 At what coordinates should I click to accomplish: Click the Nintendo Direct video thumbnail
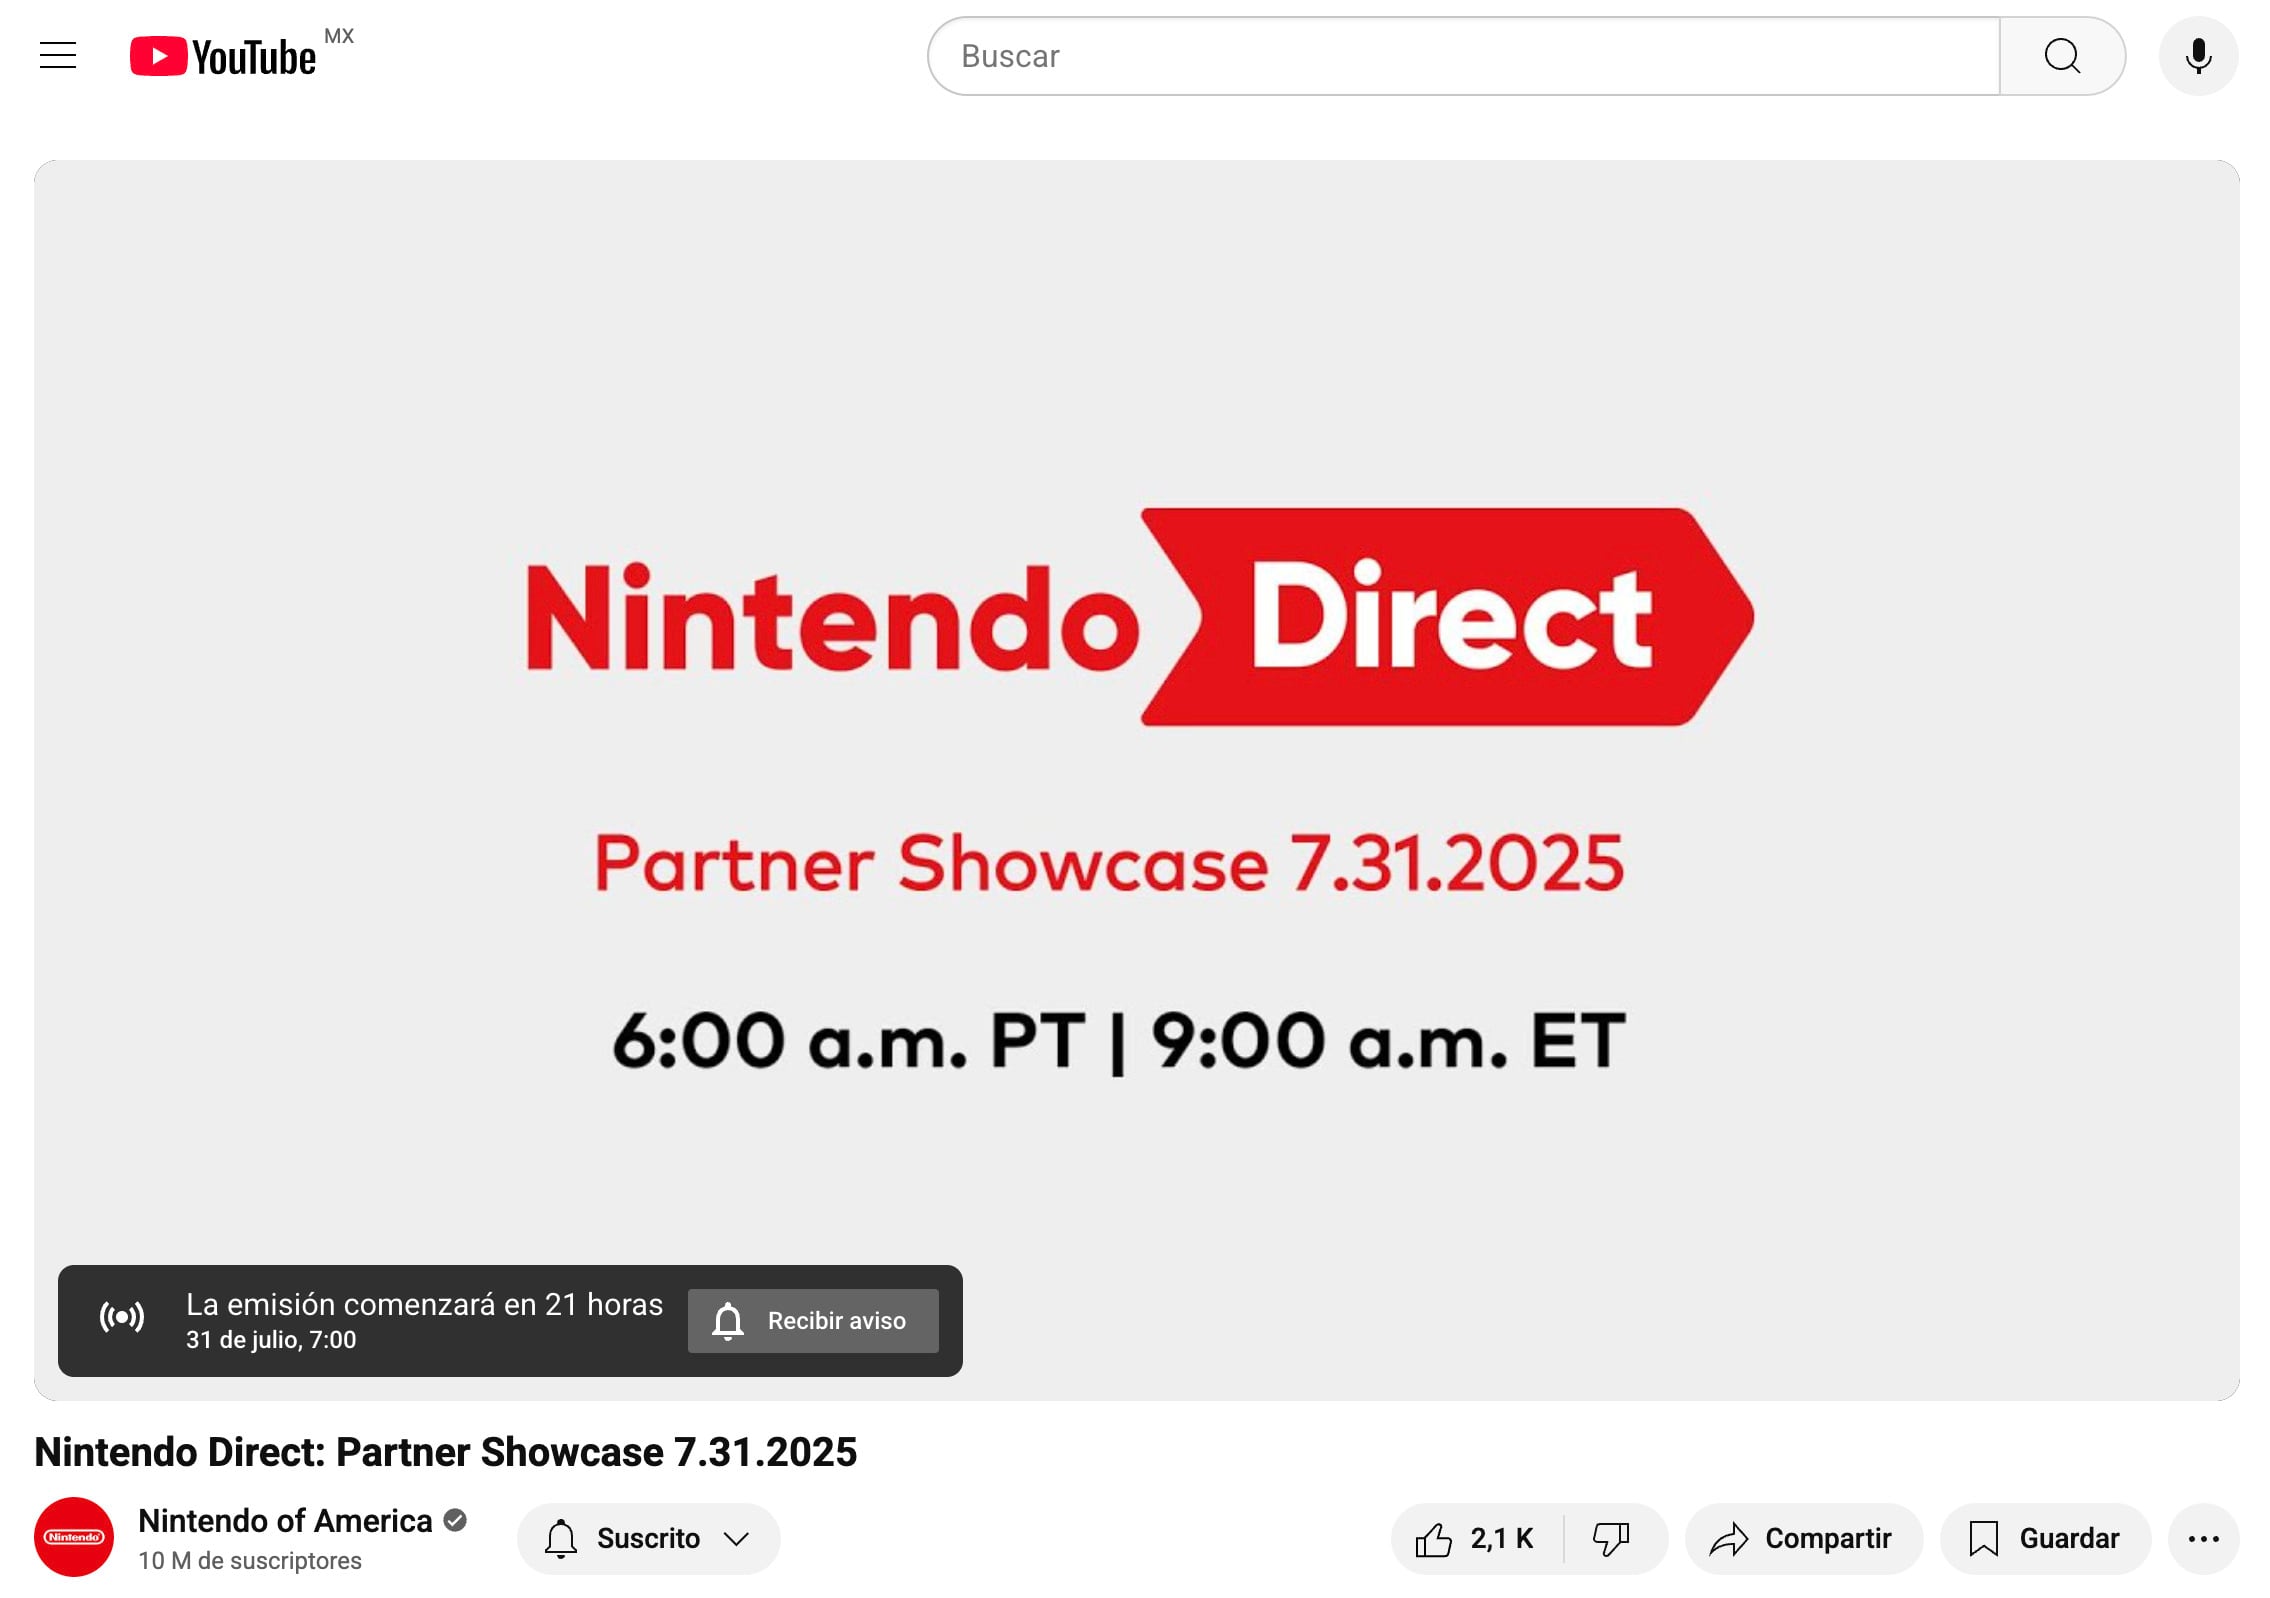coord(1136,780)
